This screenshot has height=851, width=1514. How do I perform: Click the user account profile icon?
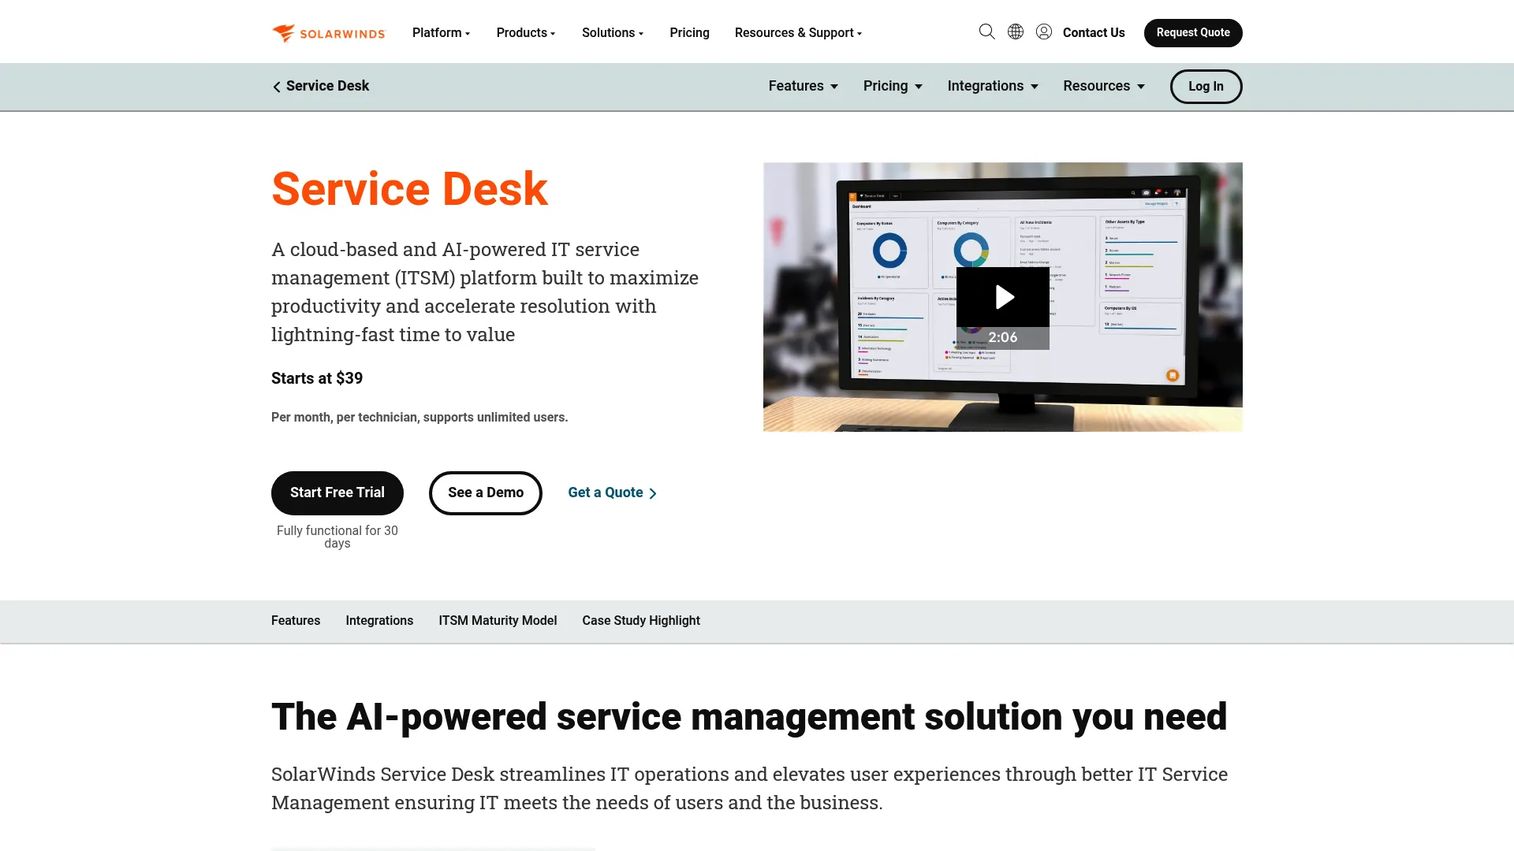point(1044,32)
